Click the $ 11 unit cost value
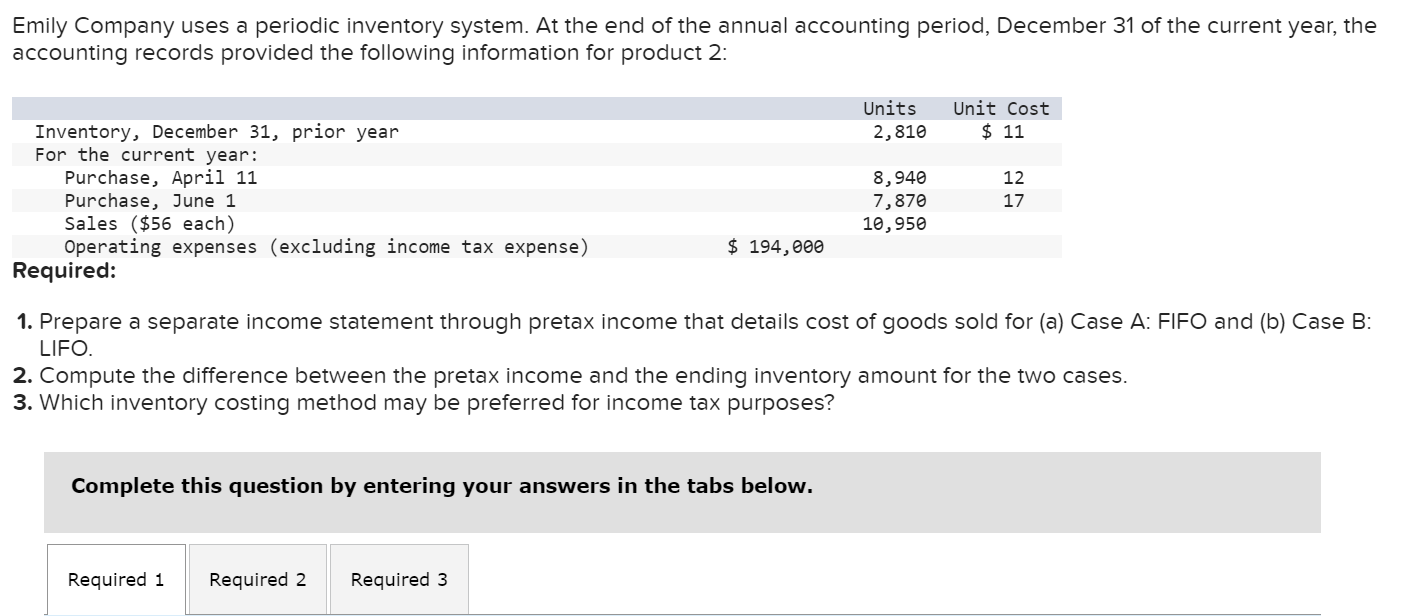The height and width of the screenshot is (616, 1426). click(1001, 131)
